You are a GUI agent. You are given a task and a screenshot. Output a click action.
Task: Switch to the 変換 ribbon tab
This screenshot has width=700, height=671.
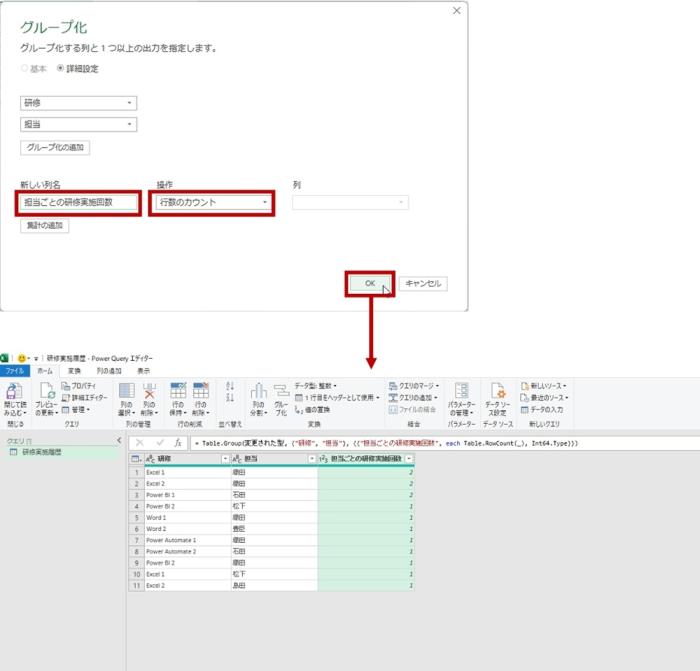tap(74, 370)
